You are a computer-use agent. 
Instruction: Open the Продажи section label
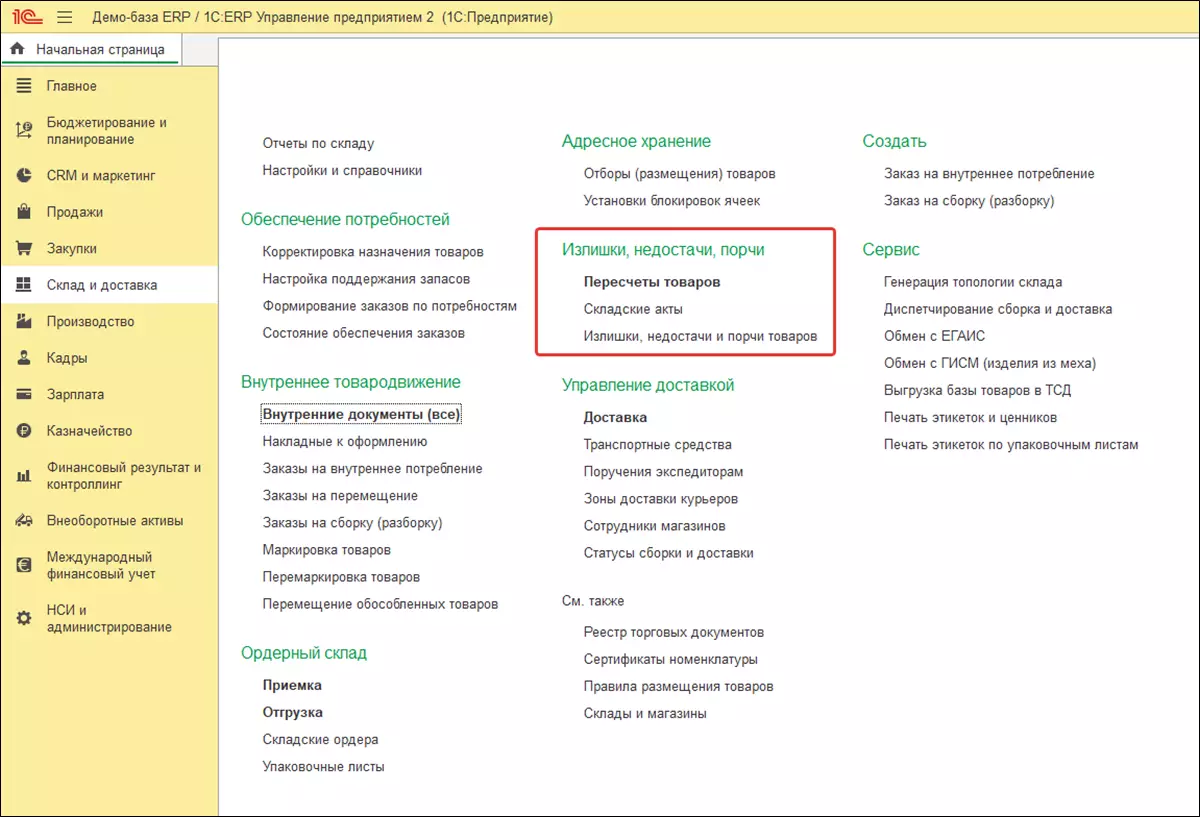[x=75, y=212]
